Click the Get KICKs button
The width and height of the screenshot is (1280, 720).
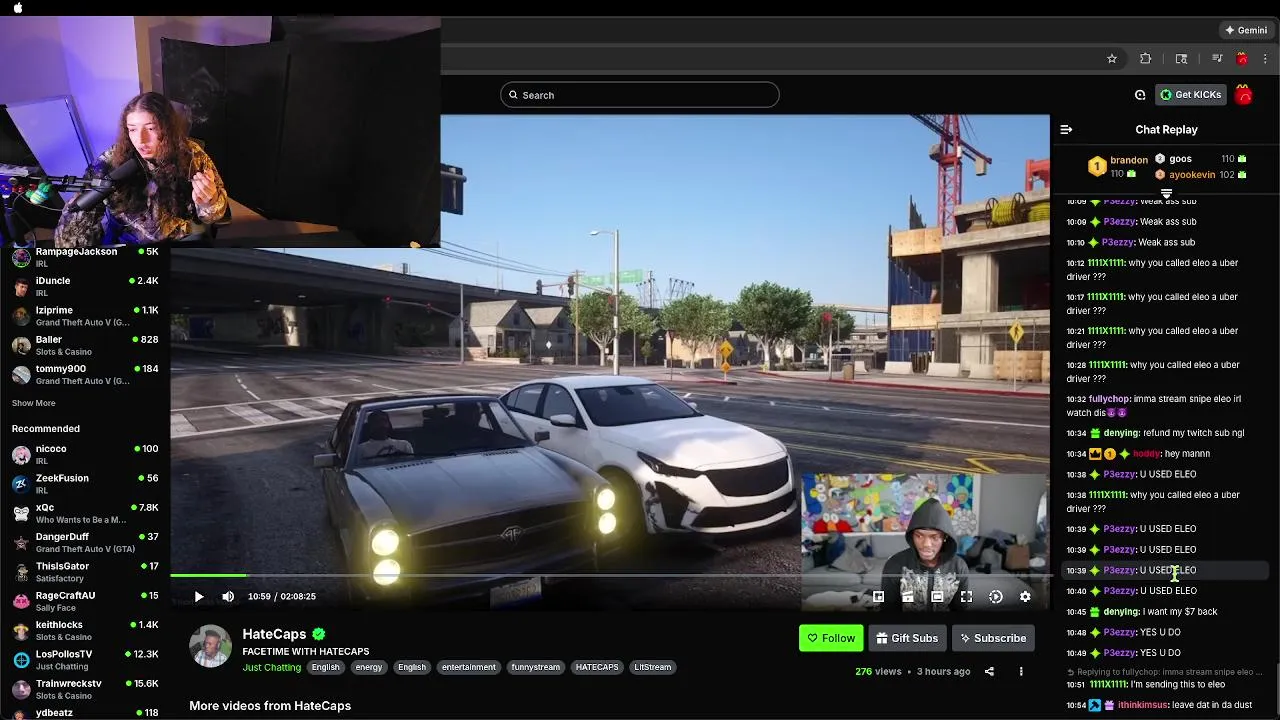tap(1190, 95)
